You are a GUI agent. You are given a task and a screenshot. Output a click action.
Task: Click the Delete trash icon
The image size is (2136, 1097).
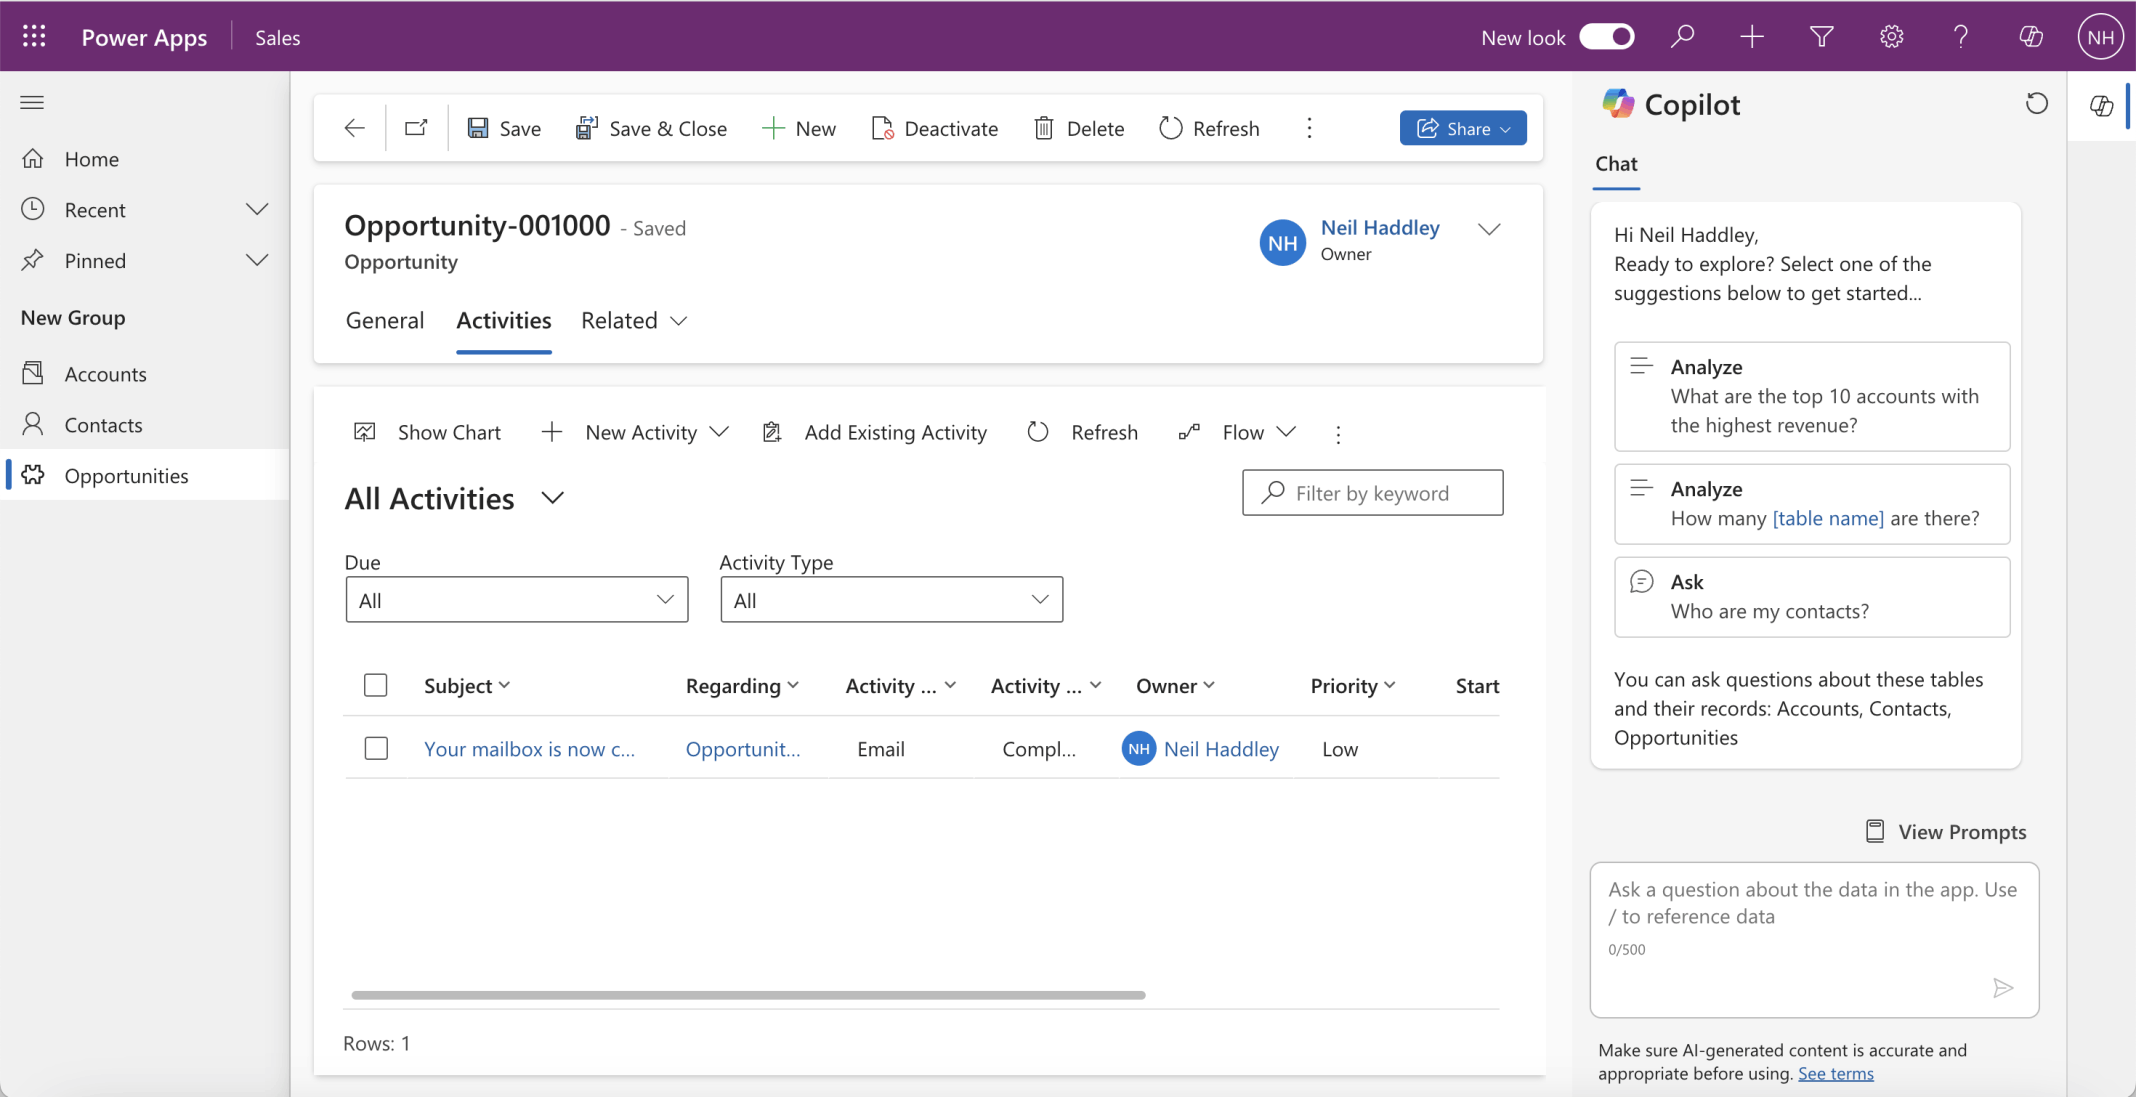click(1043, 128)
